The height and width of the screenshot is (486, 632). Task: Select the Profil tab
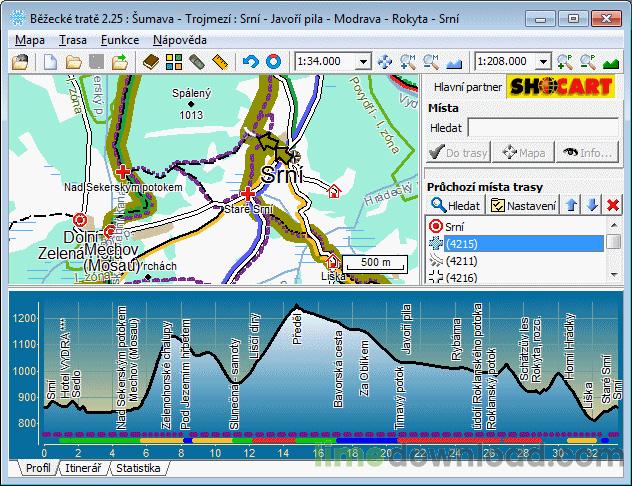pos(38,468)
